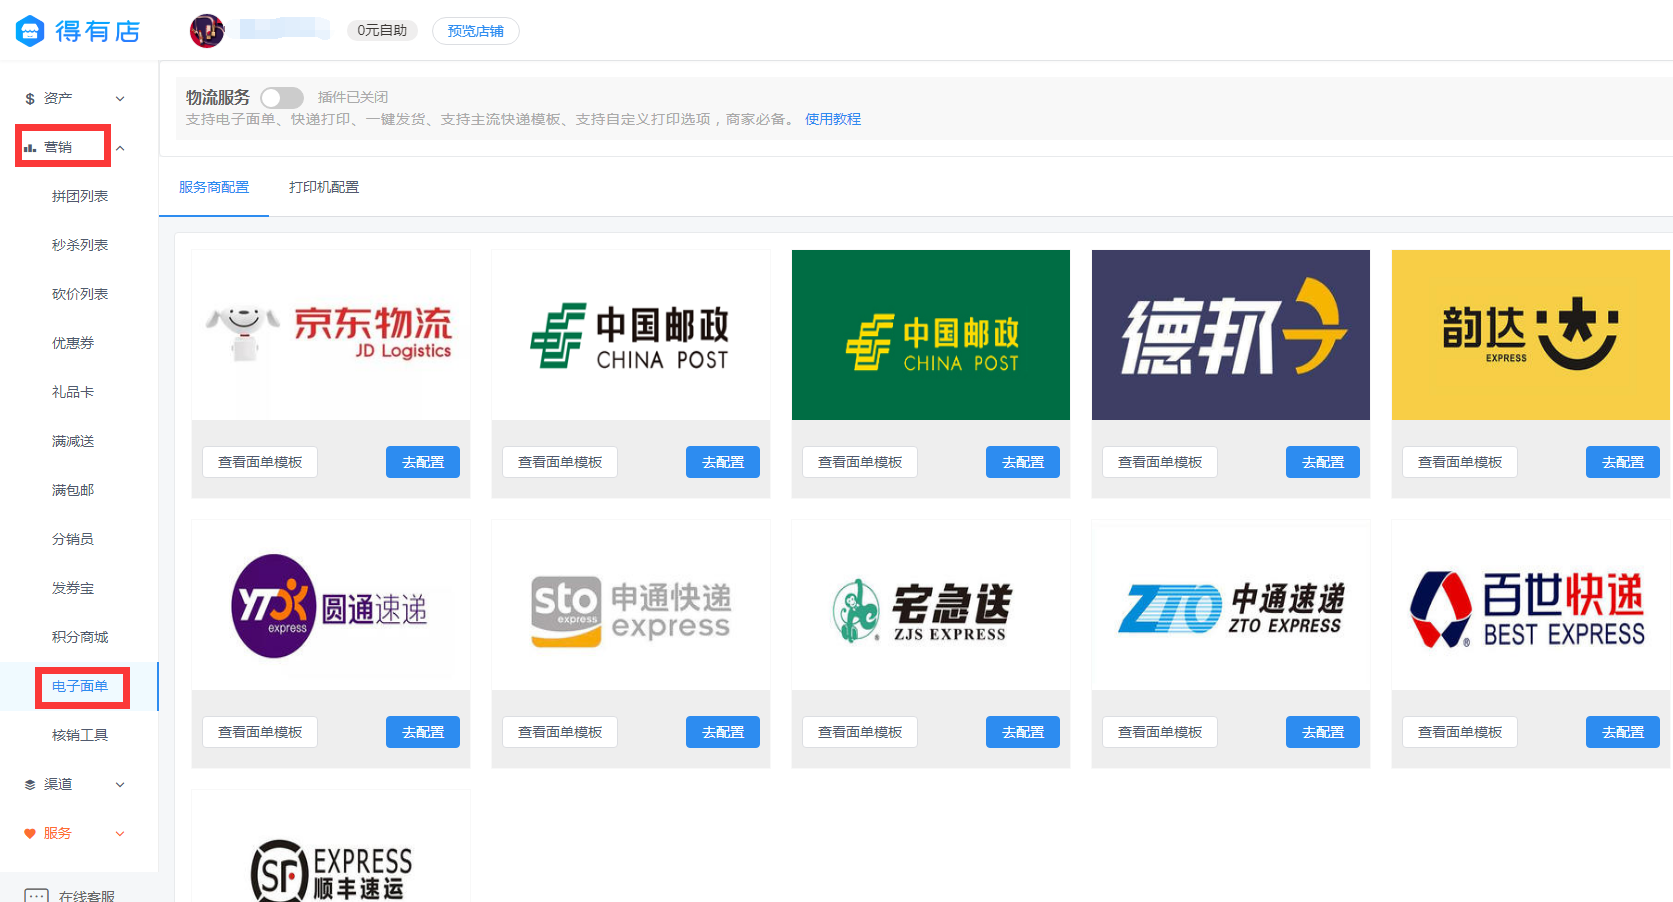
Task: Select the 中通速递 ZTO Express logo
Action: click(x=1231, y=605)
